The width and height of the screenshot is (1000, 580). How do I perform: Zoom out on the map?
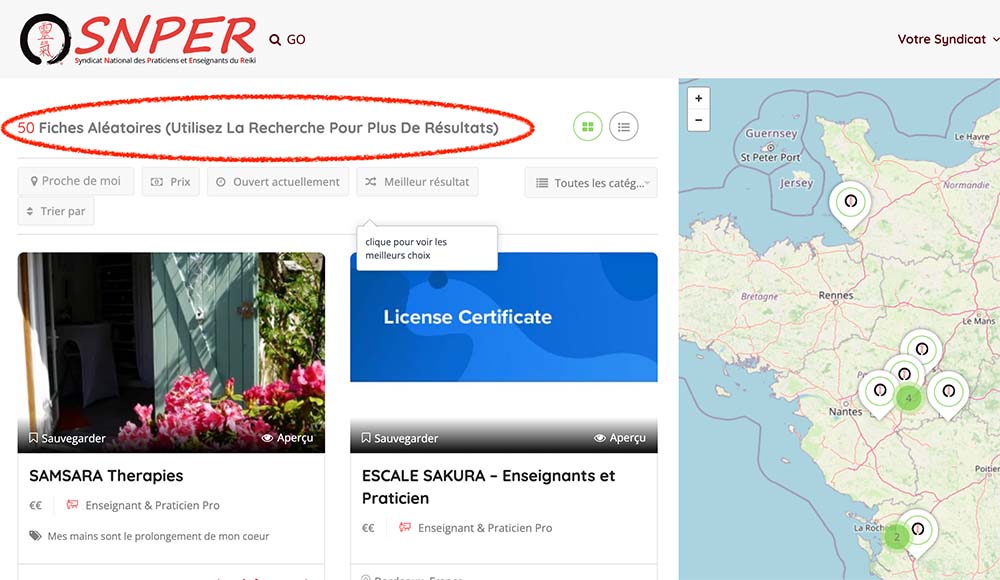(698, 120)
